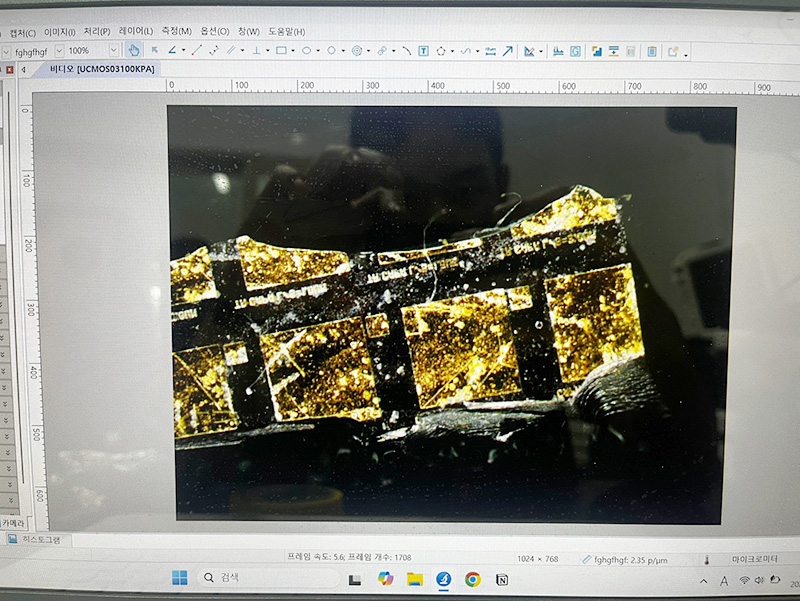Click the 카메라 side panel tab
The height and width of the screenshot is (601, 800).
point(12,523)
